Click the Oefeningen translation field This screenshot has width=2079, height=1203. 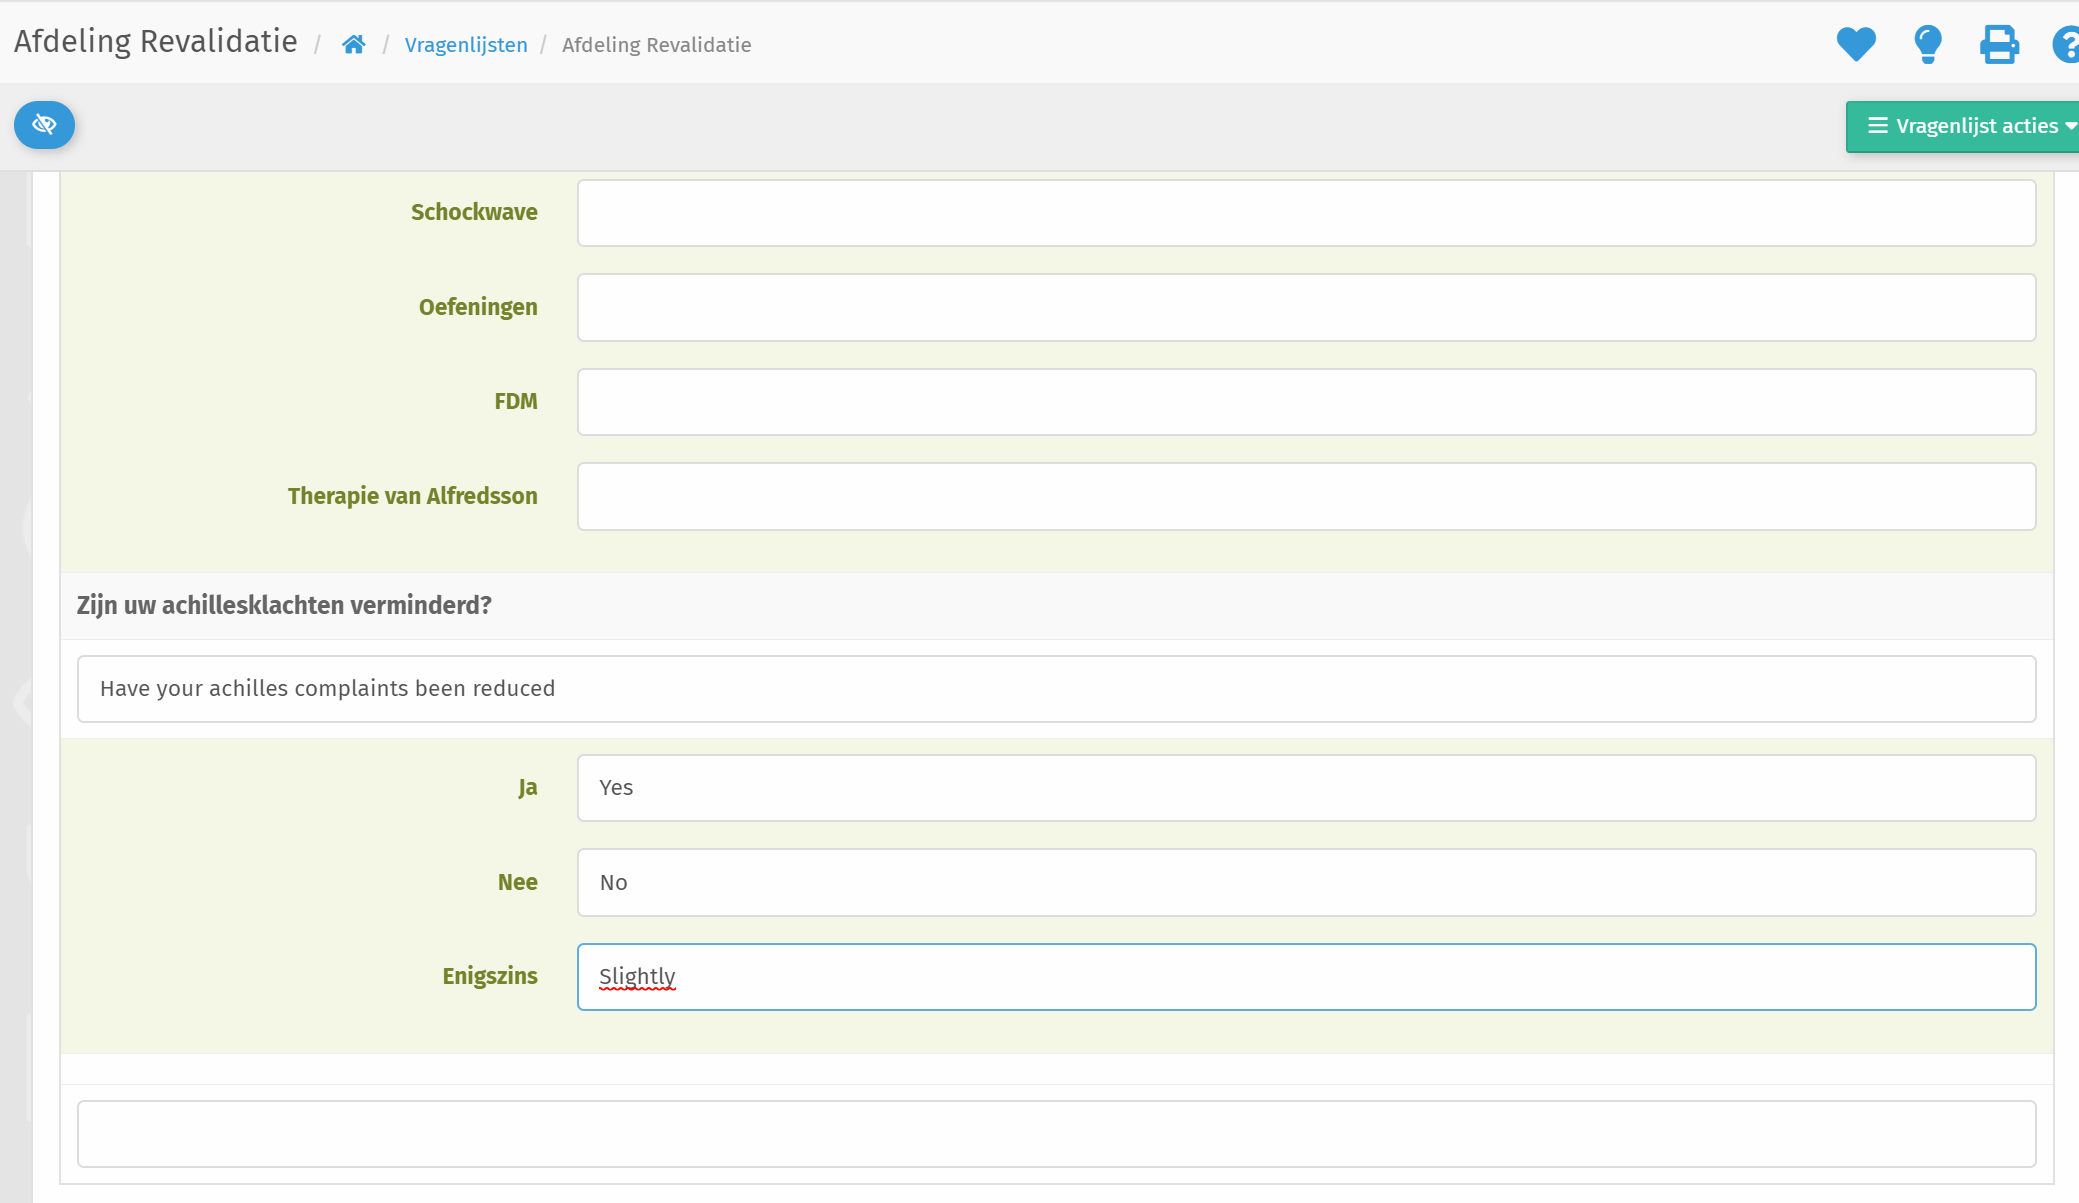pyautogui.click(x=1306, y=308)
